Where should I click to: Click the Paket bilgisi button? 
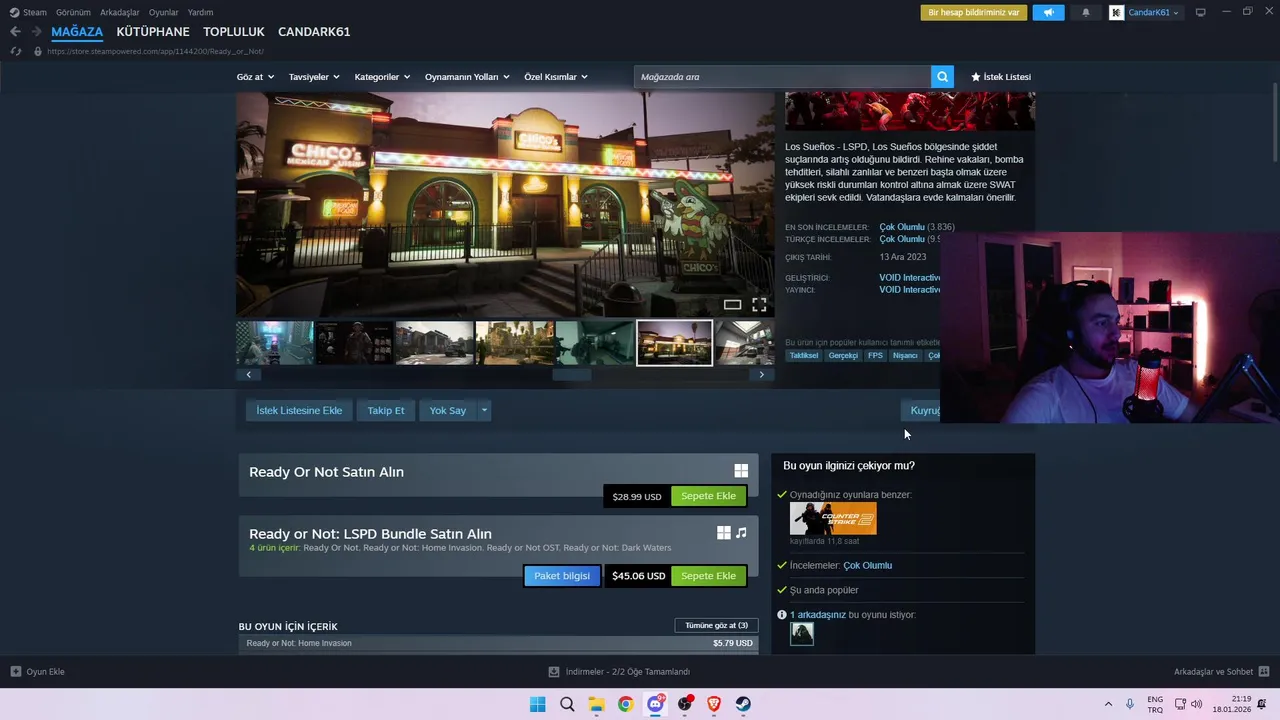pyautogui.click(x=562, y=576)
